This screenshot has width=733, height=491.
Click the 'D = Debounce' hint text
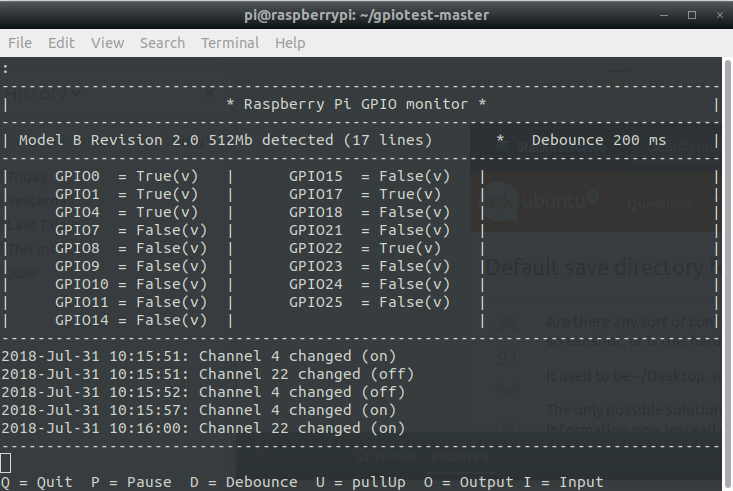tap(244, 482)
